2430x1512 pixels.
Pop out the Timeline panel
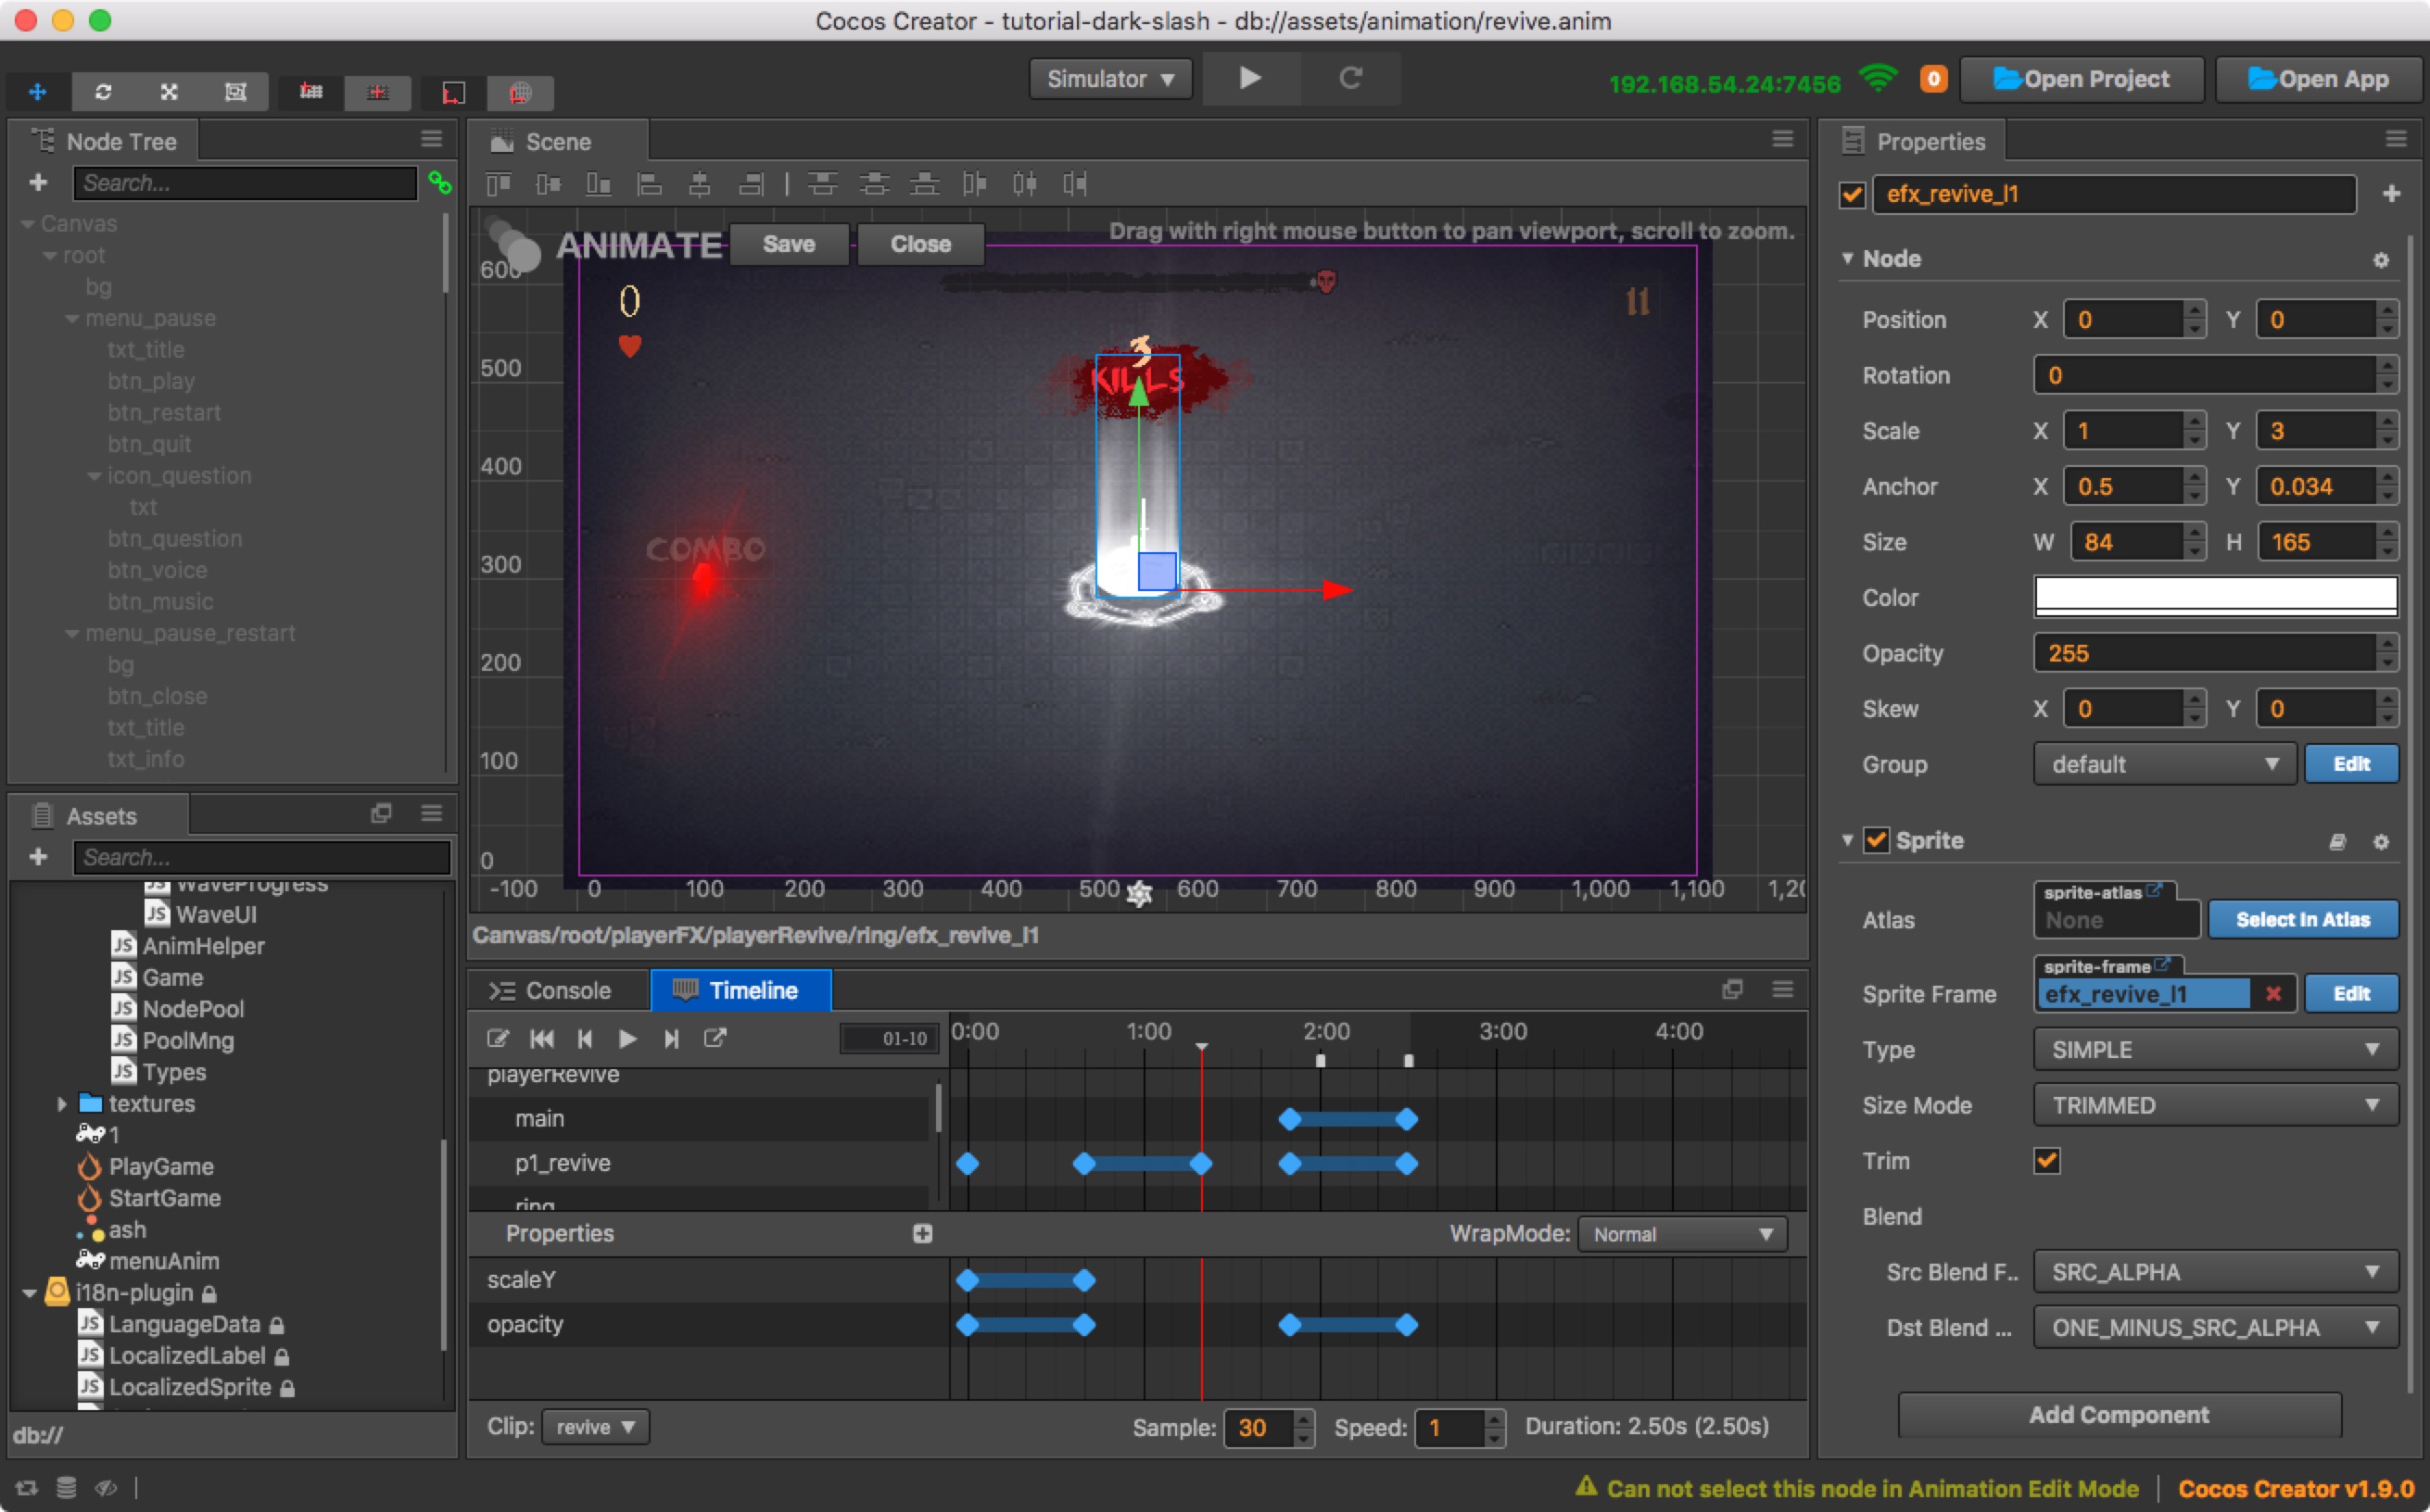click(x=1732, y=989)
